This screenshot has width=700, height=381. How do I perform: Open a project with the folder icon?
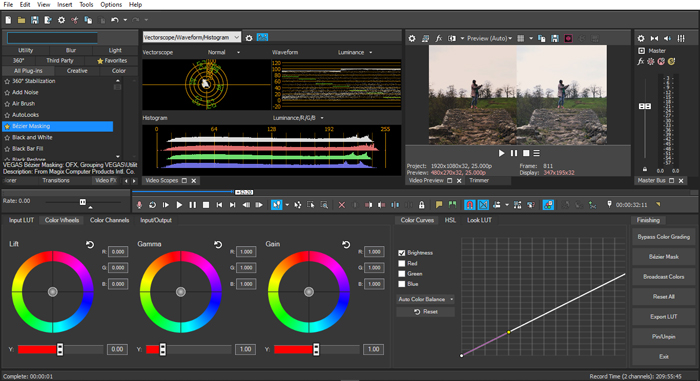[21, 20]
